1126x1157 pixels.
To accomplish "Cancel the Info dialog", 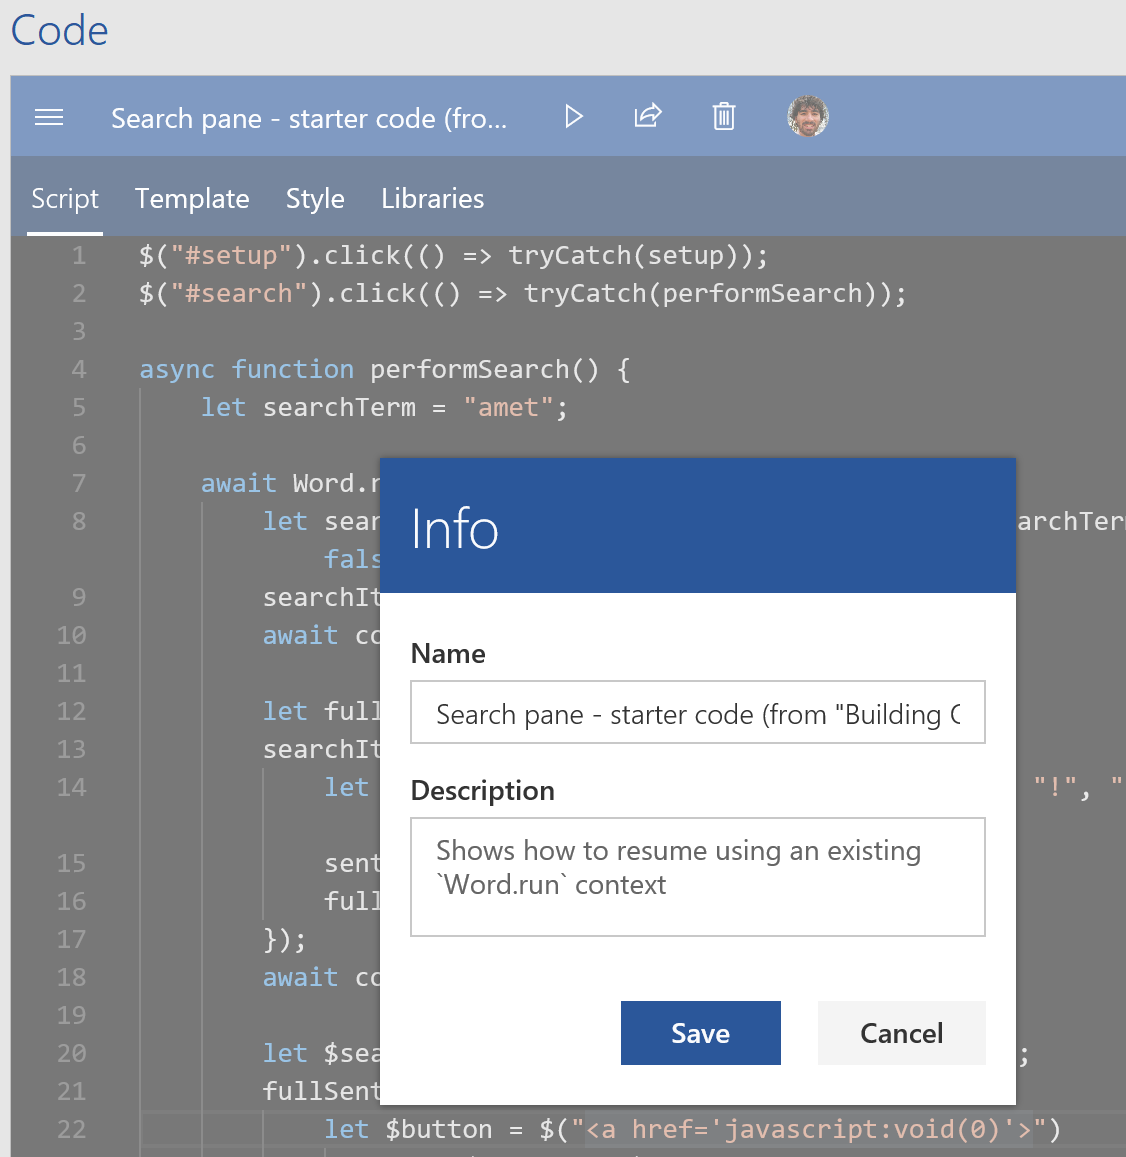I will [901, 1033].
